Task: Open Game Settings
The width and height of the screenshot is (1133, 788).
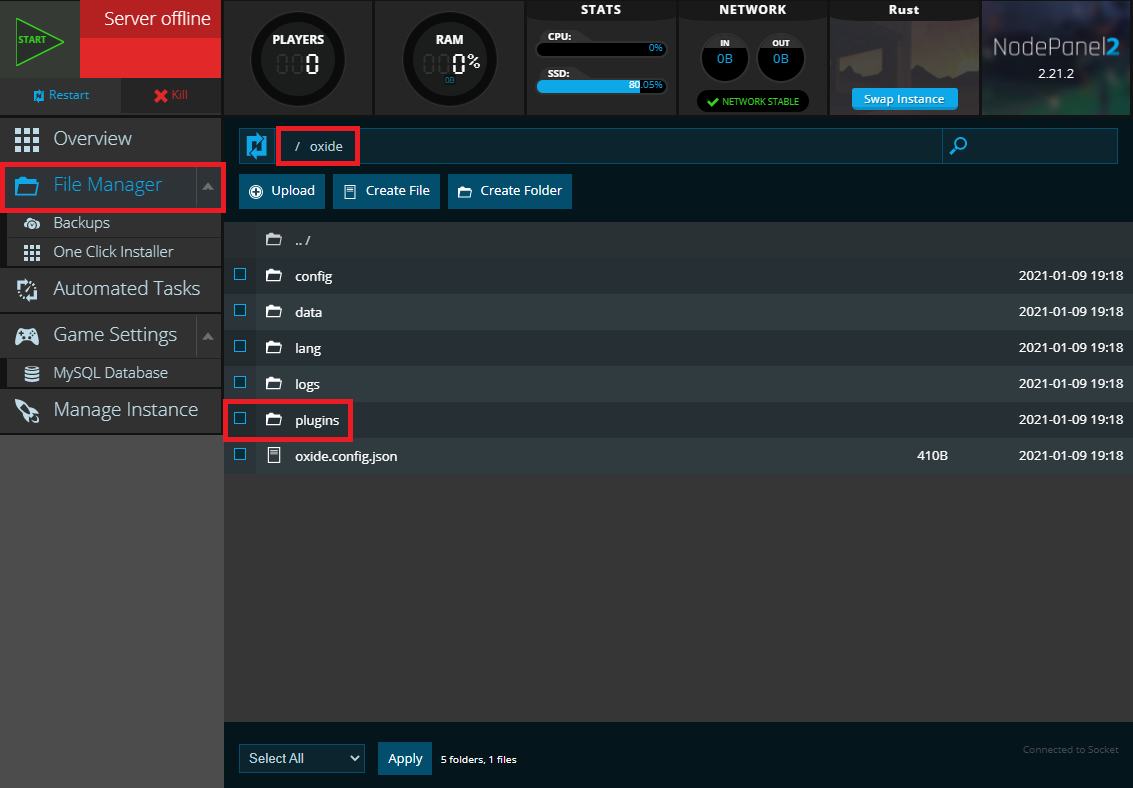Action: click(98, 335)
